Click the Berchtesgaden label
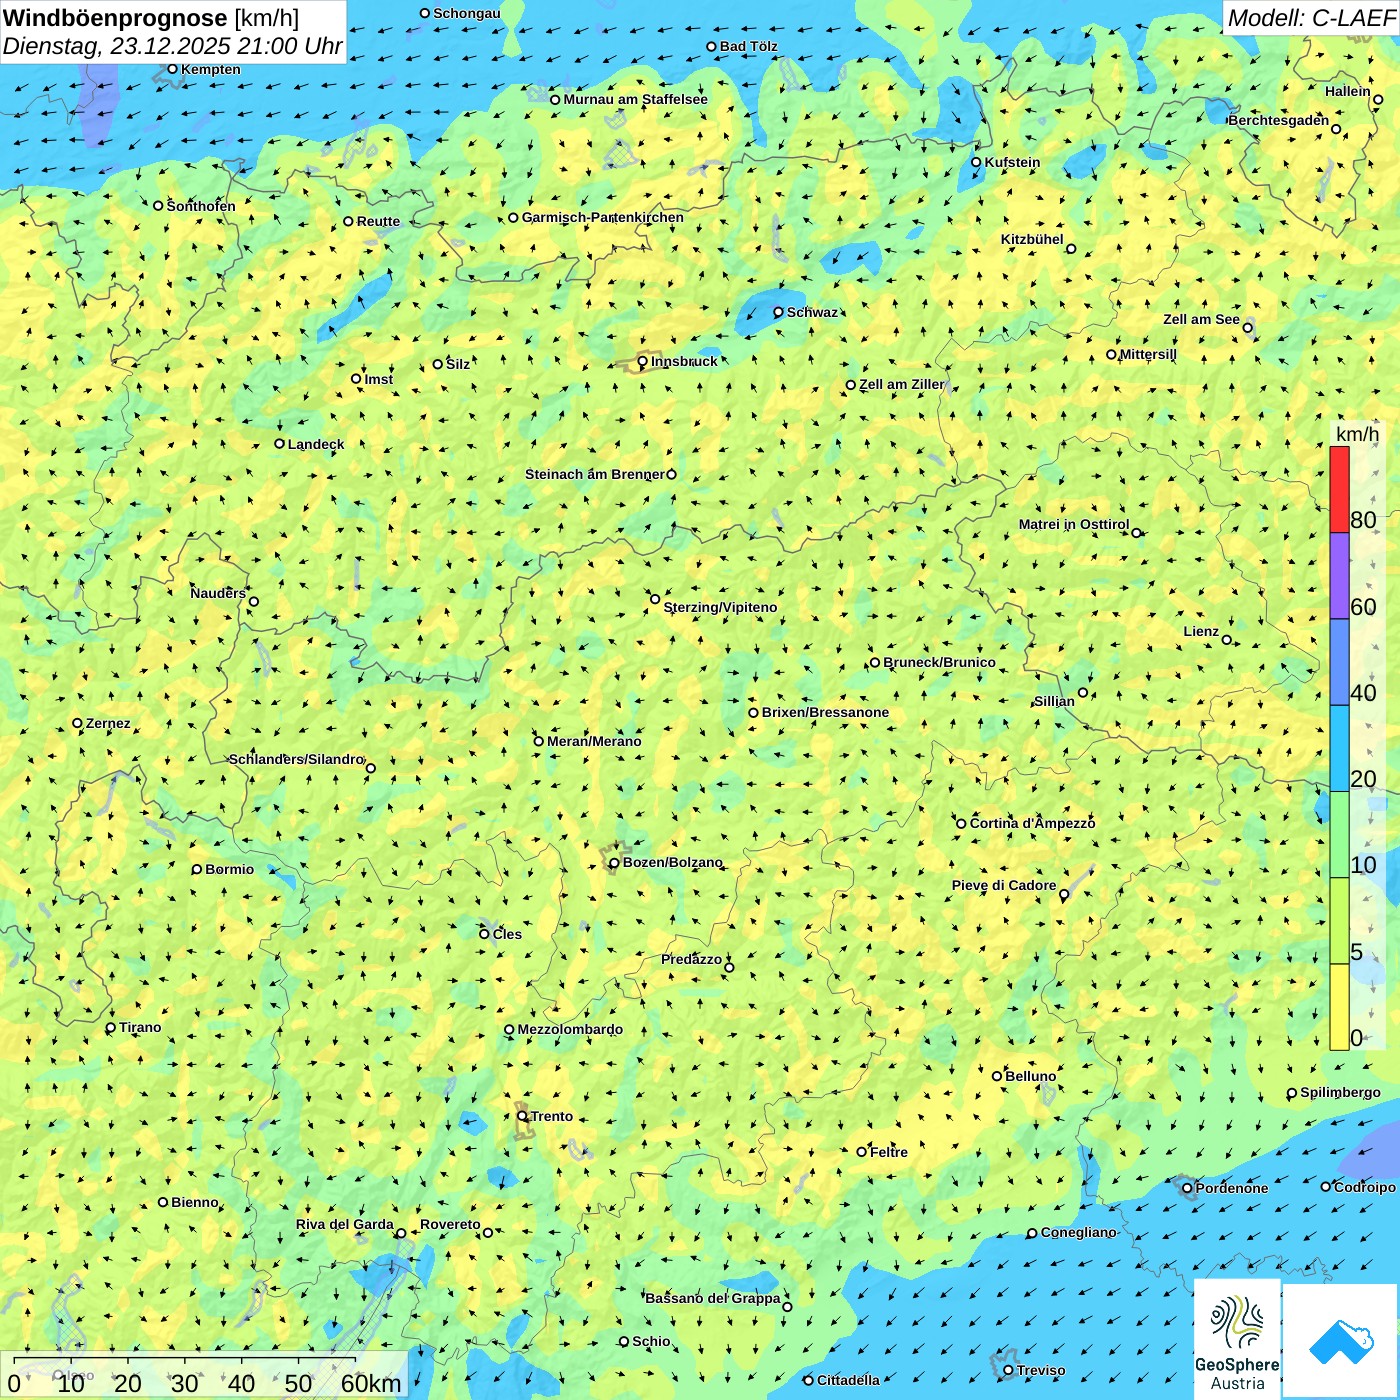1400x1400 pixels. 1279,120
